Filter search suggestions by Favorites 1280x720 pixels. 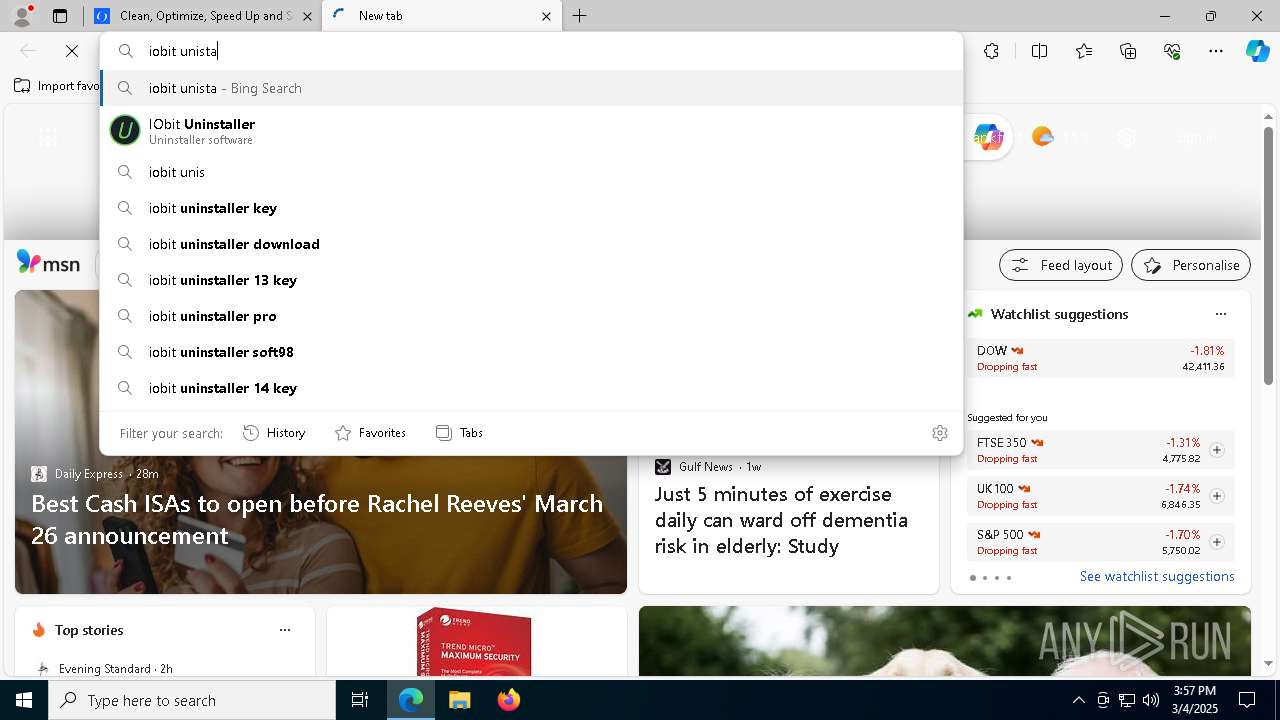point(370,433)
